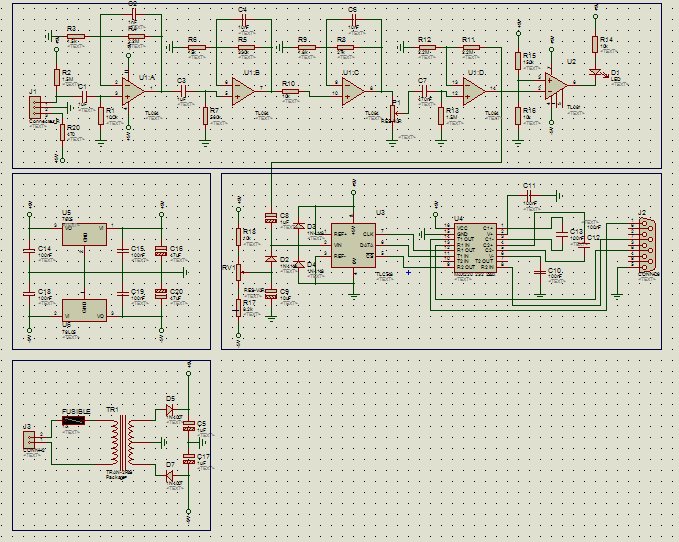
Task: Select the J2 DB9 connector
Action: pyautogui.click(x=645, y=246)
